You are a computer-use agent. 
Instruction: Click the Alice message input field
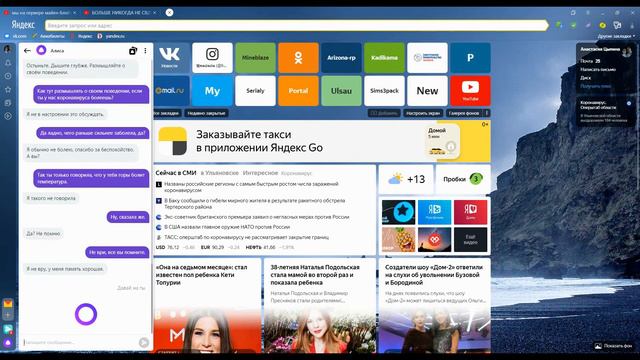tap(81, 342)
